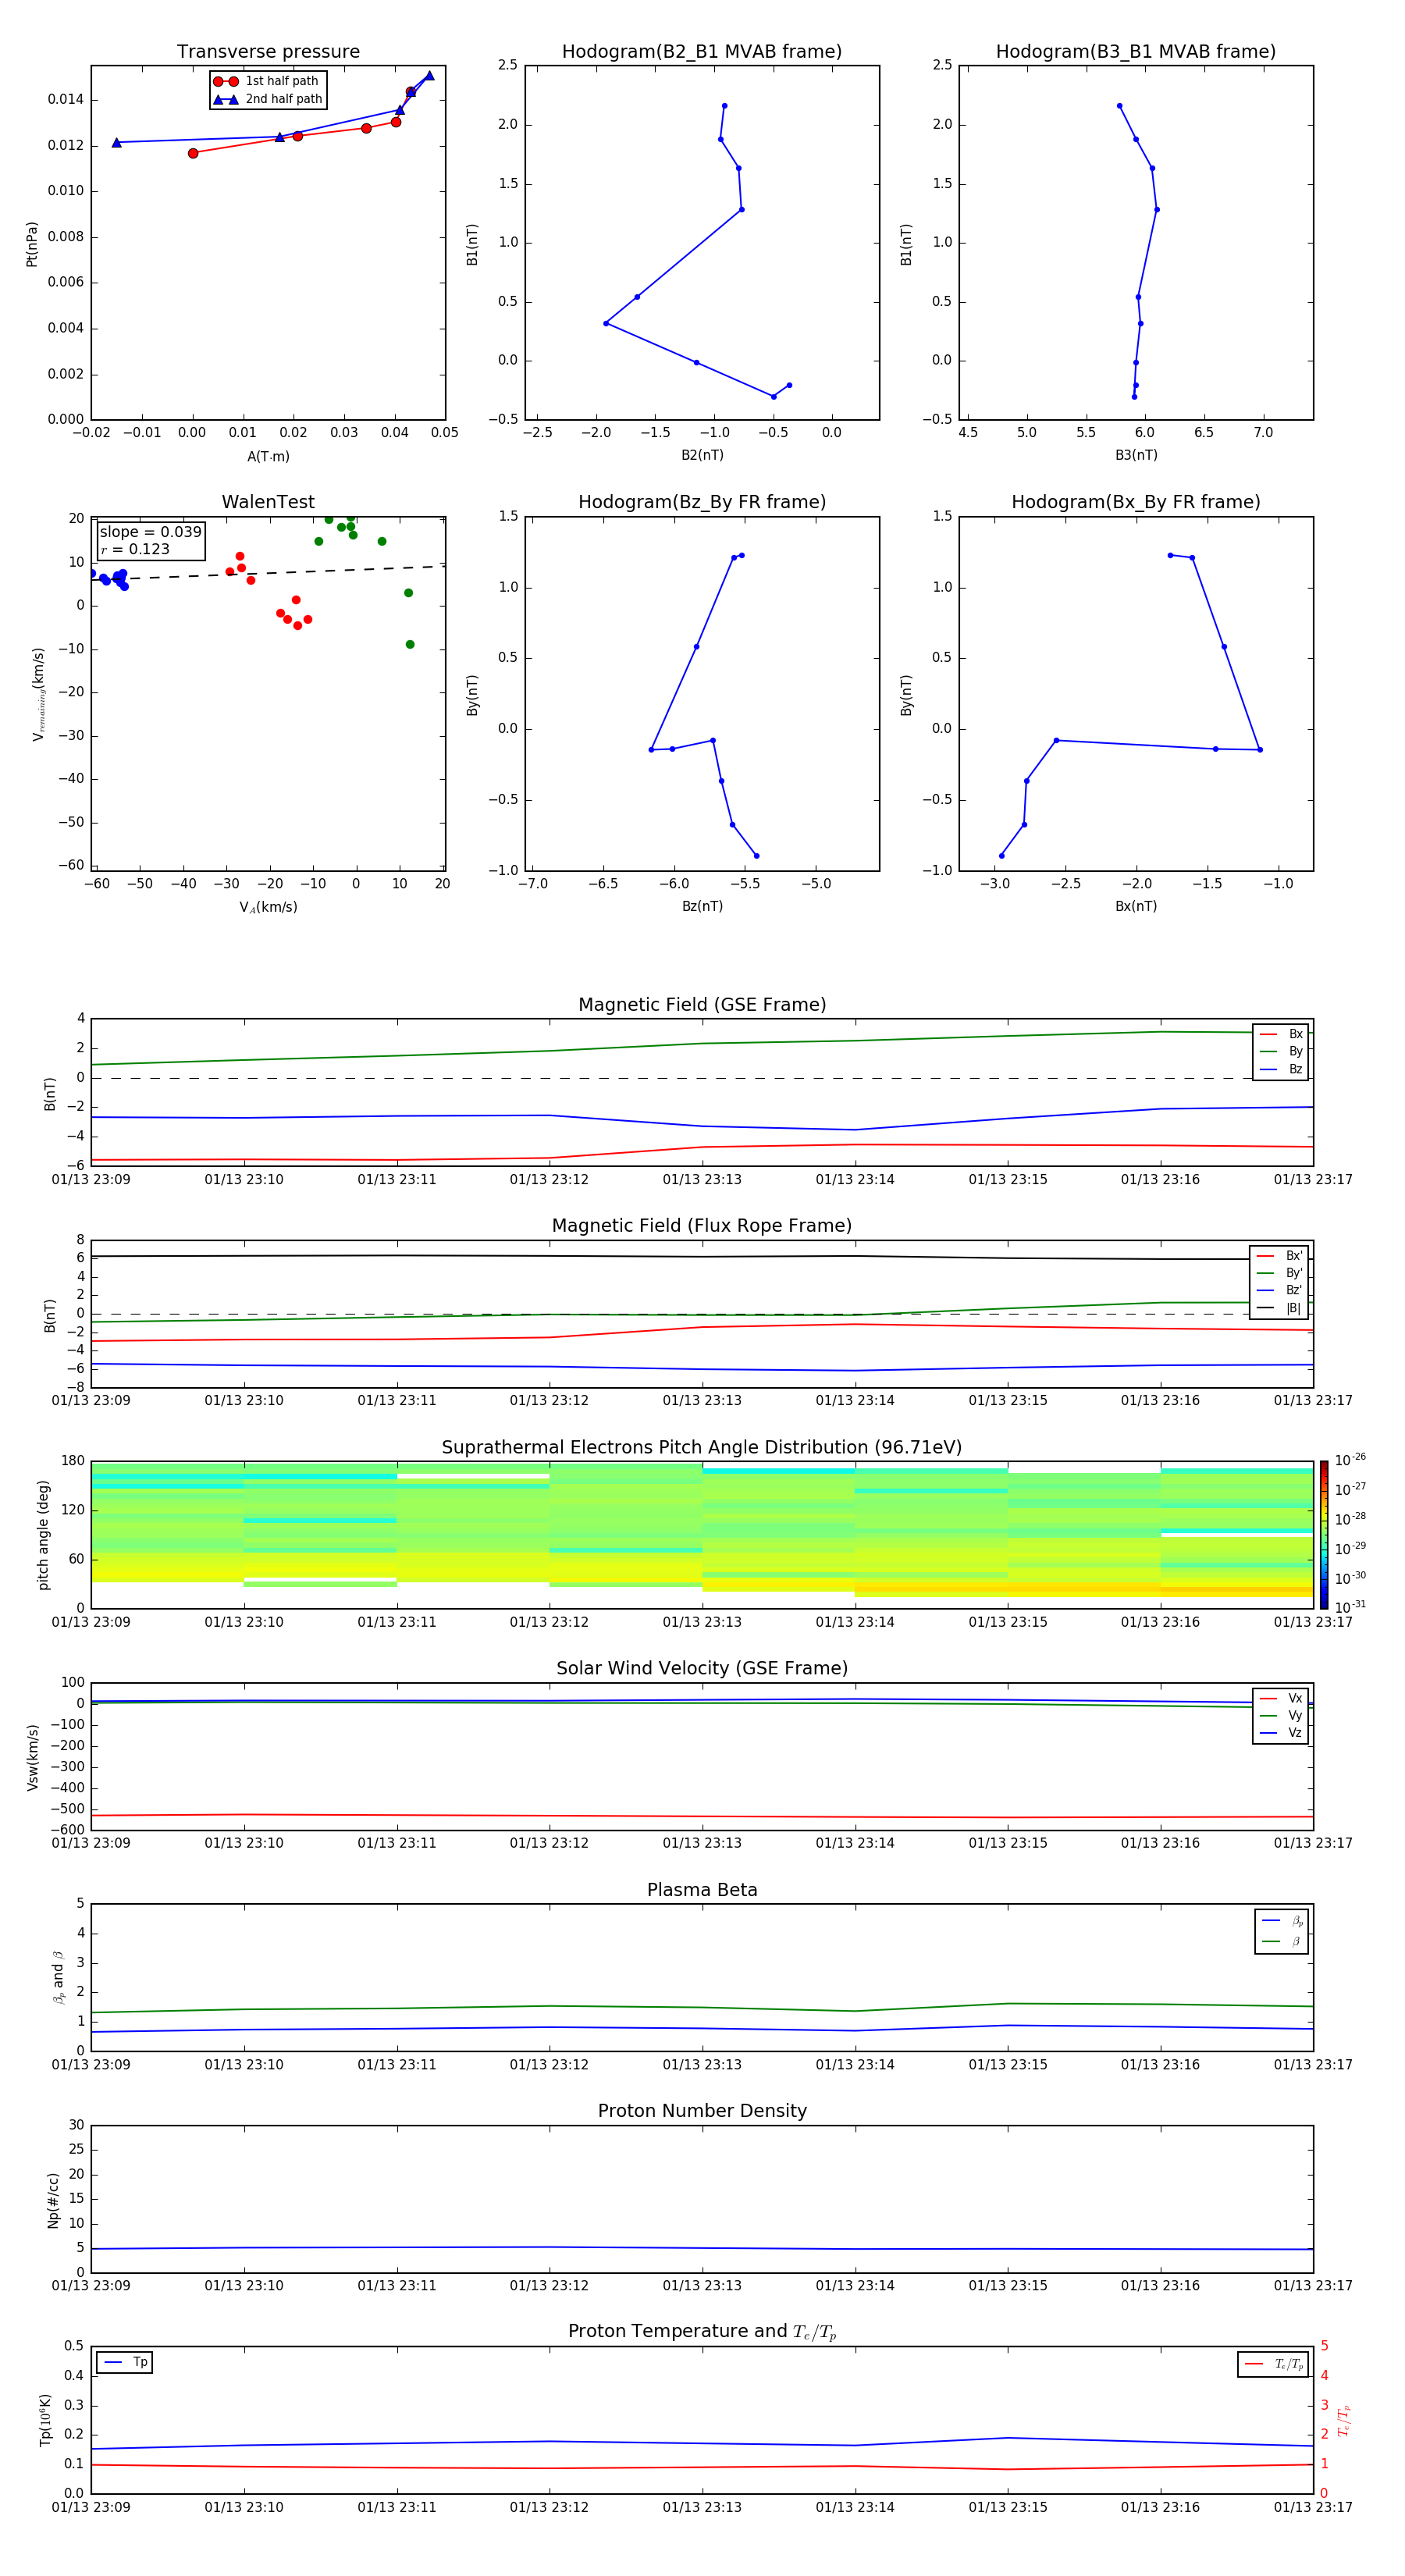Select the "2nd half path" legend entry
This screenshot has width=1405, height=2576.
[x=267, y=99]
